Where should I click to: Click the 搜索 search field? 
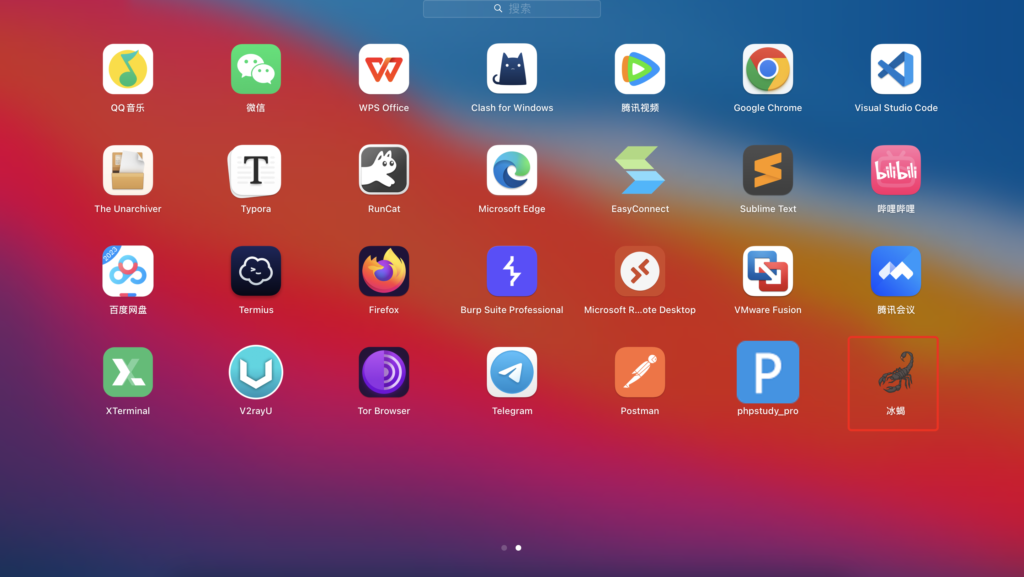[512, 8]
